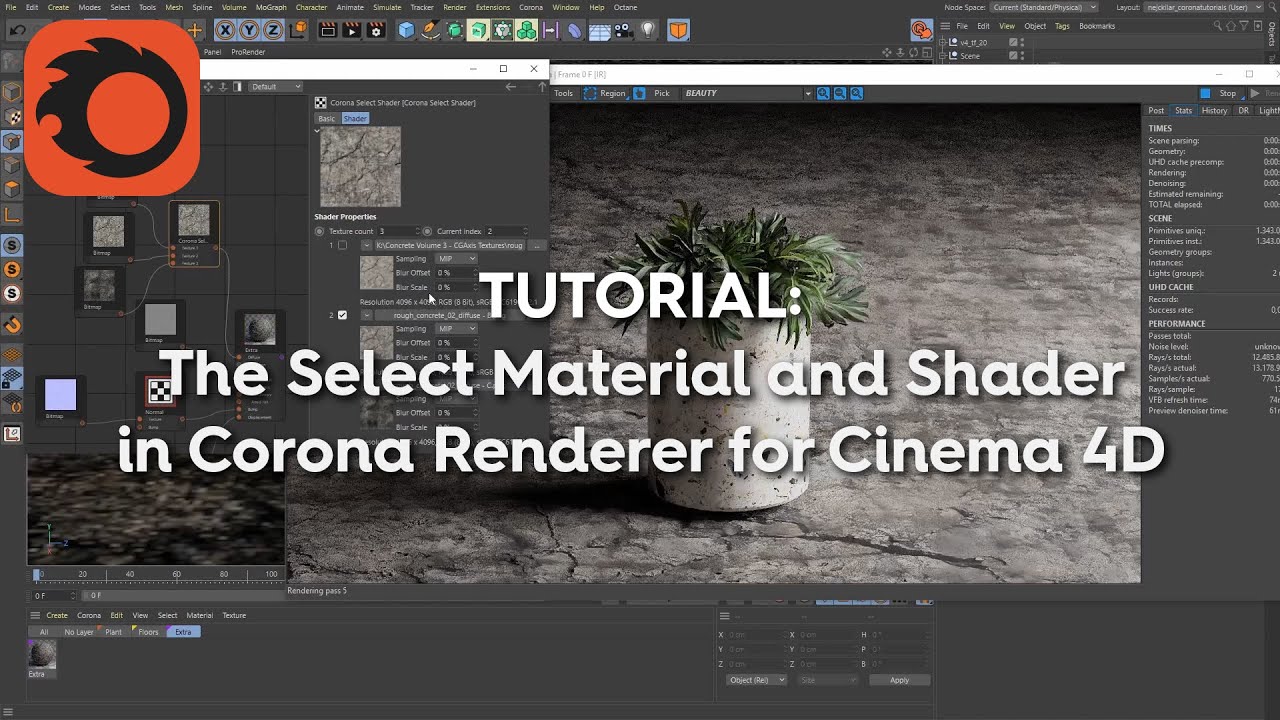Toggle Texture count animation radio dot
Viewport: 1280px width, 720px height.
(320, 231)
